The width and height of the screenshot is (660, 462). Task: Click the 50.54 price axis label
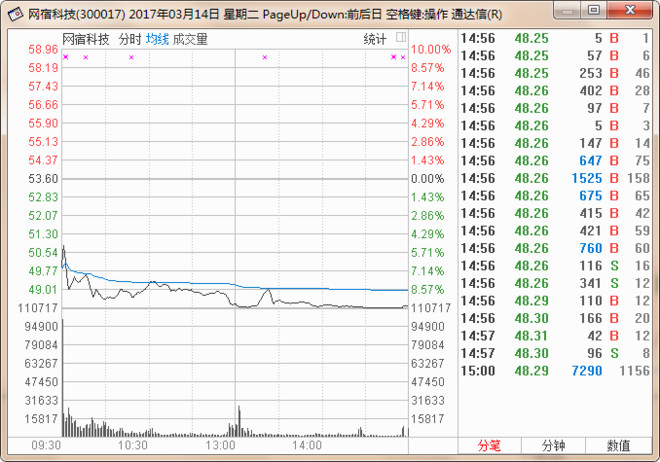[x=43, y=252]
